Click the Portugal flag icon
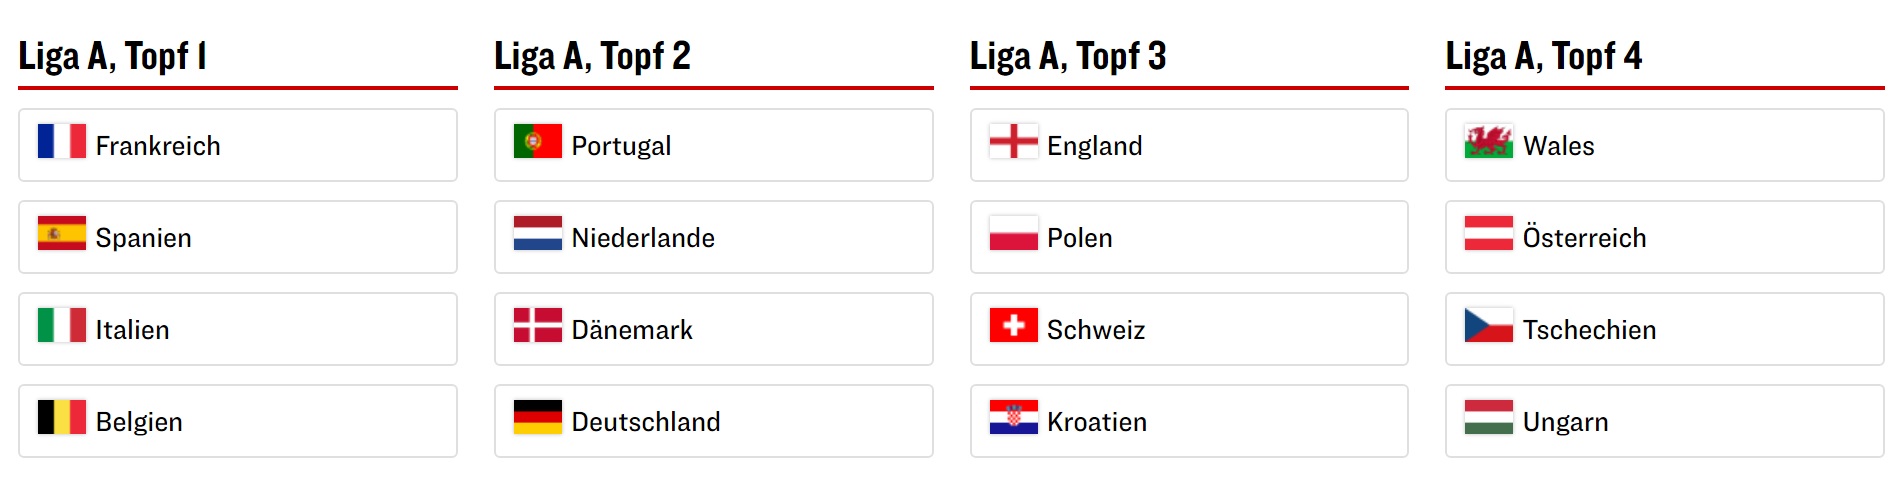1900x480 pixels. coord(537,141)
